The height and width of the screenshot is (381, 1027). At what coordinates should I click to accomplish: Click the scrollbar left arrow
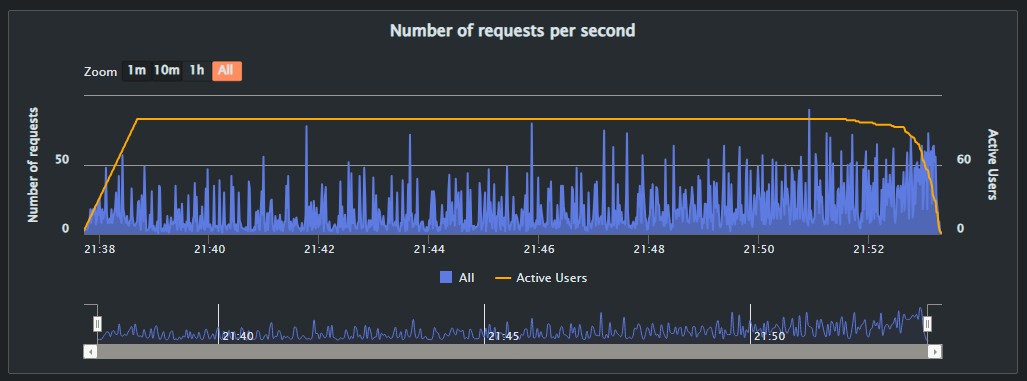pos(90,352)
